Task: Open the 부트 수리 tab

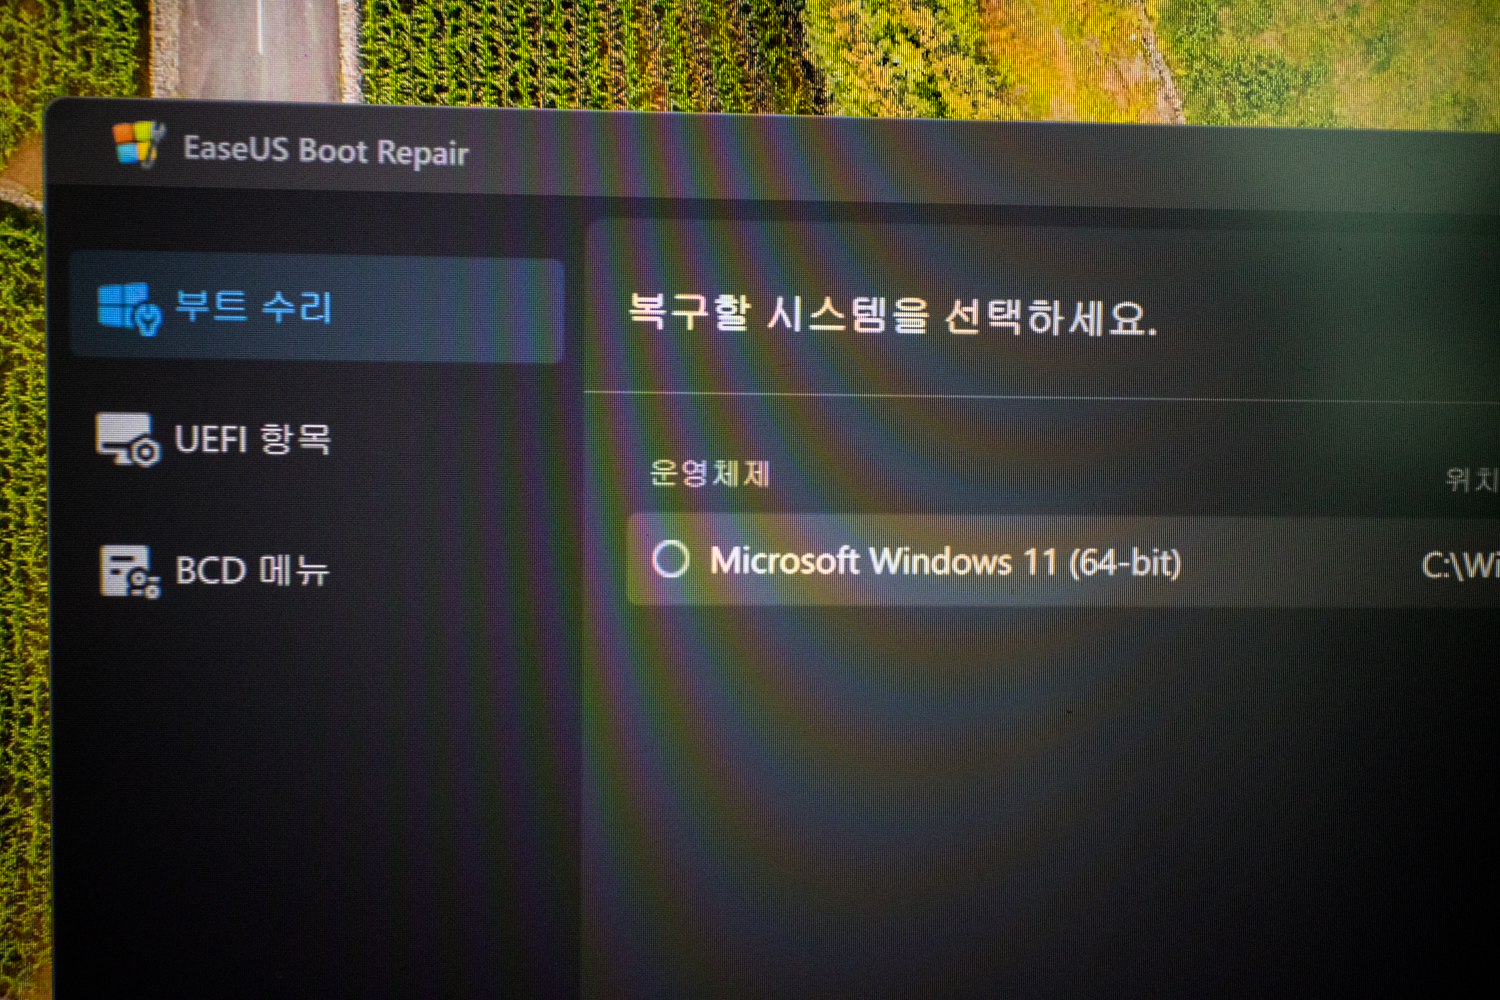Action: coord(317,308)
